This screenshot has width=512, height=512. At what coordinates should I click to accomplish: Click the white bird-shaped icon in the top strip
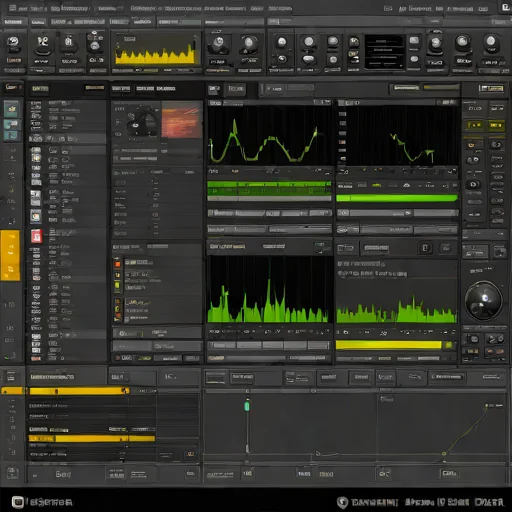[x=42, y=41]
